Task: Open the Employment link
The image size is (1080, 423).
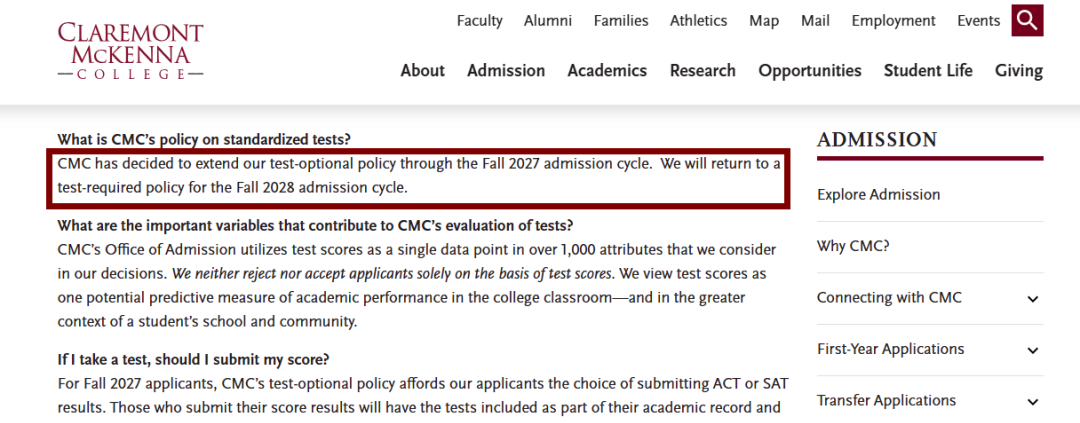Action: pyautogui.click(x=893, y=21)
